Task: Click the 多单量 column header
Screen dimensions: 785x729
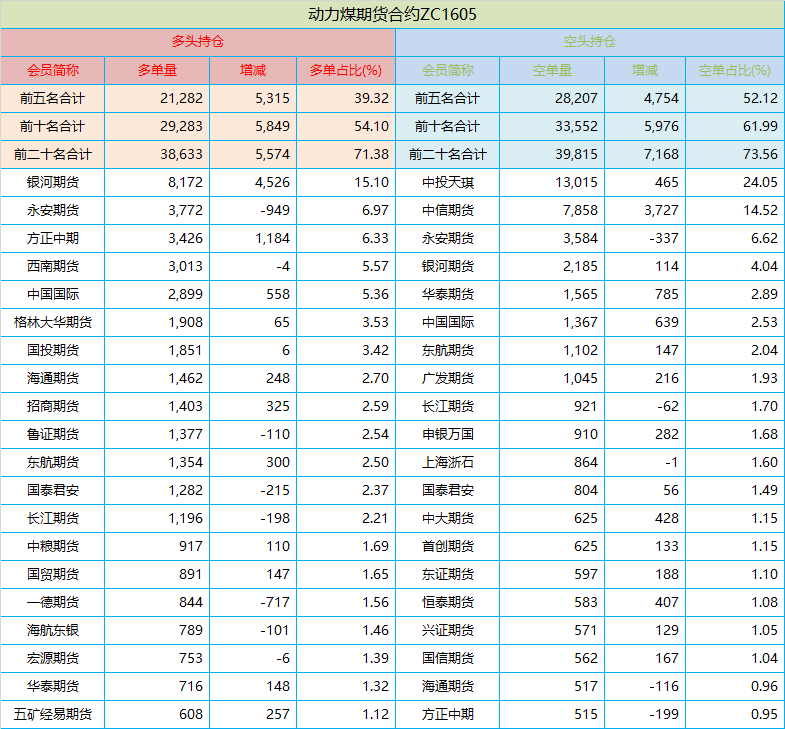Action: 157,70
